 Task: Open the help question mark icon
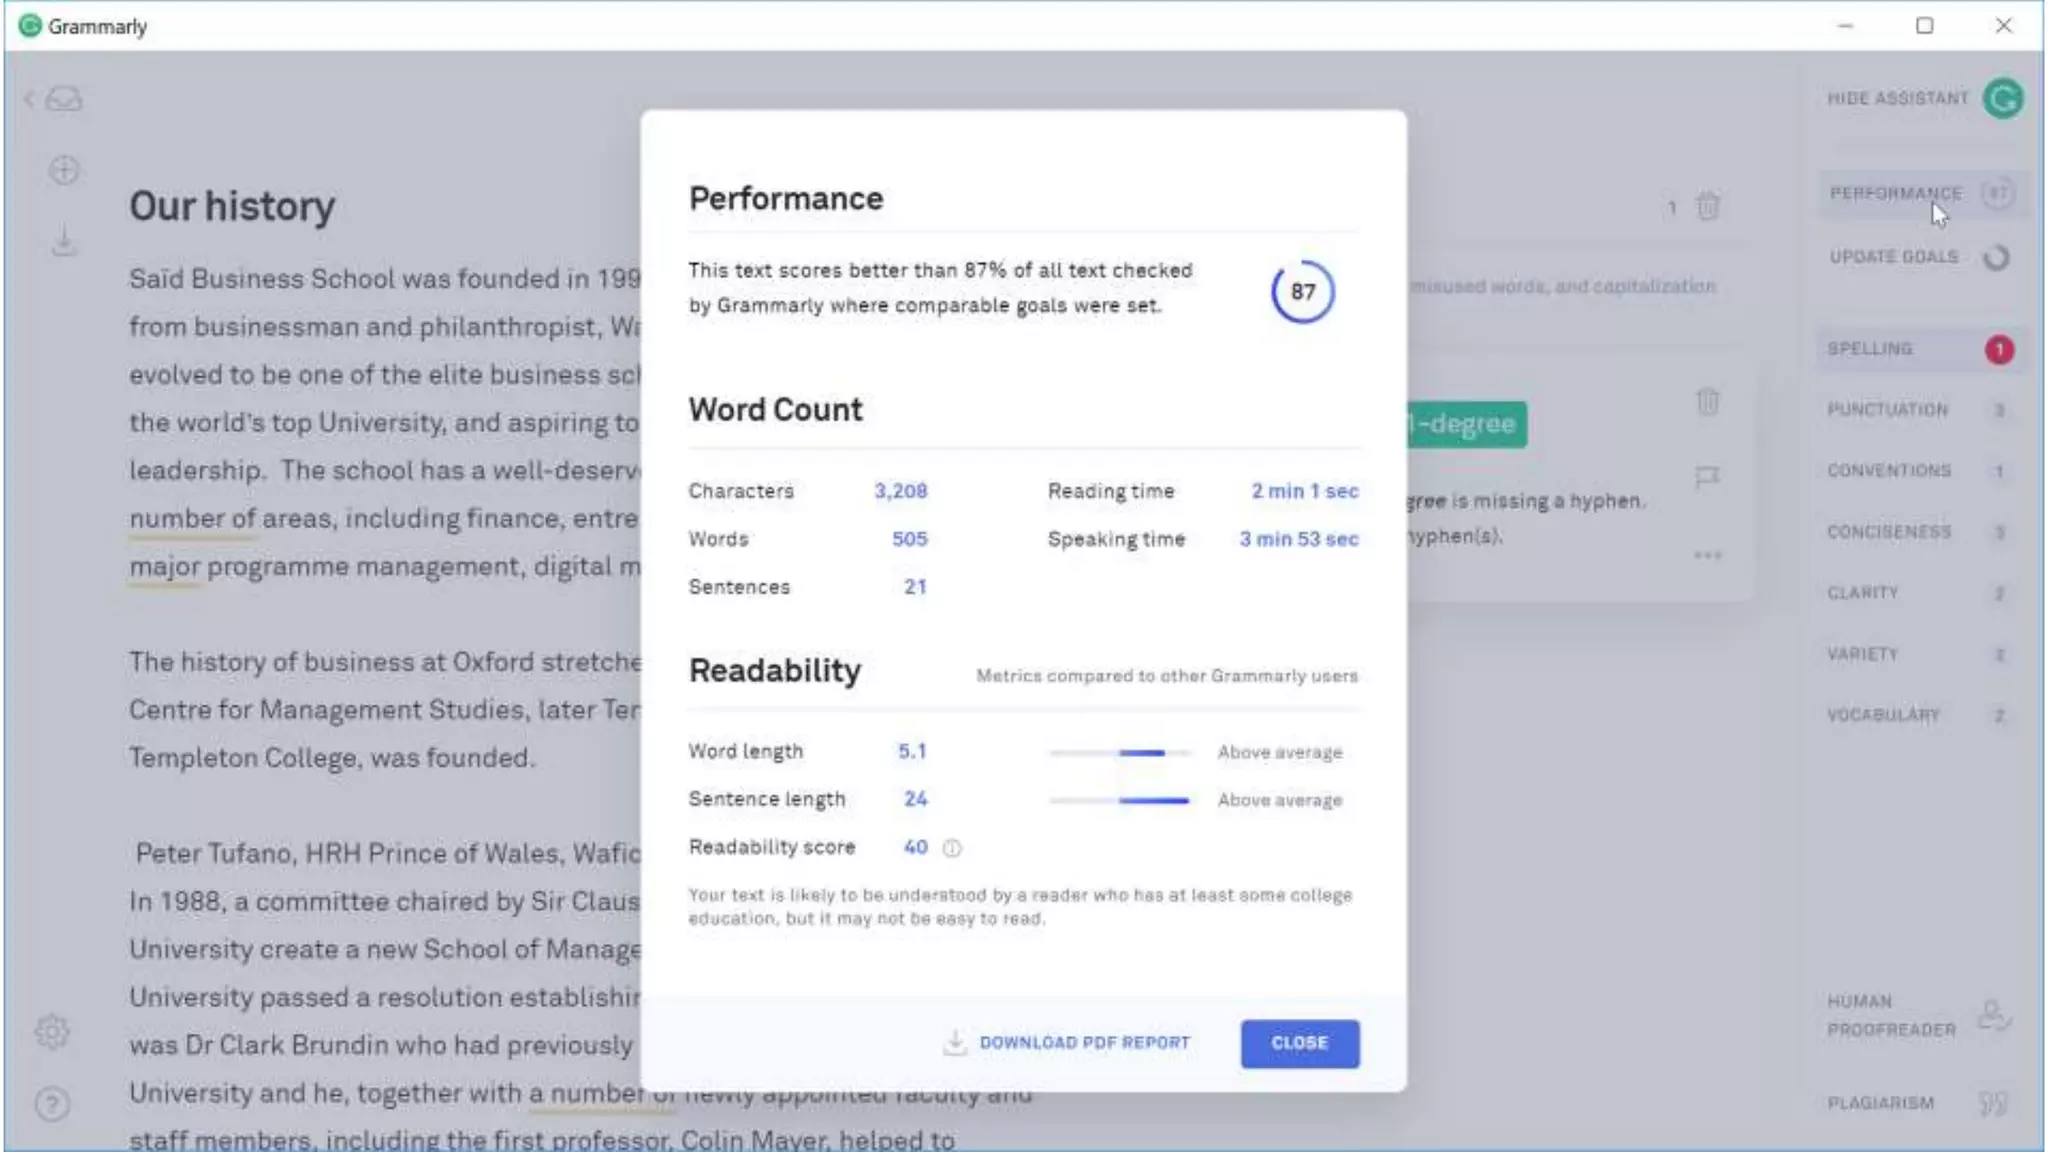(x=52, y=1104)
